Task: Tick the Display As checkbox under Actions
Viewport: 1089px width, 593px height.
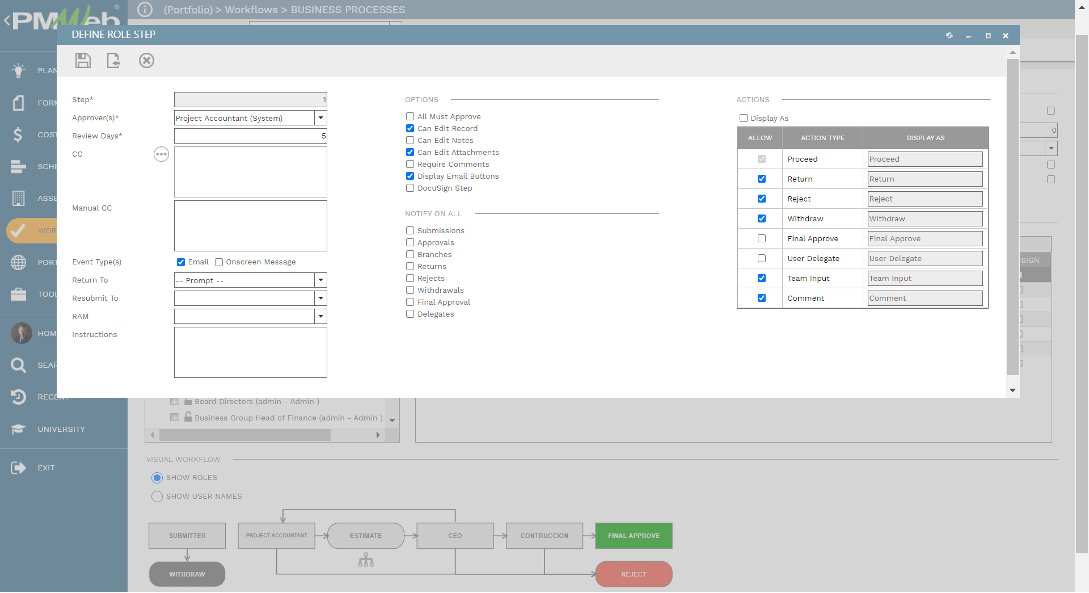Action: tap(743, 118)
